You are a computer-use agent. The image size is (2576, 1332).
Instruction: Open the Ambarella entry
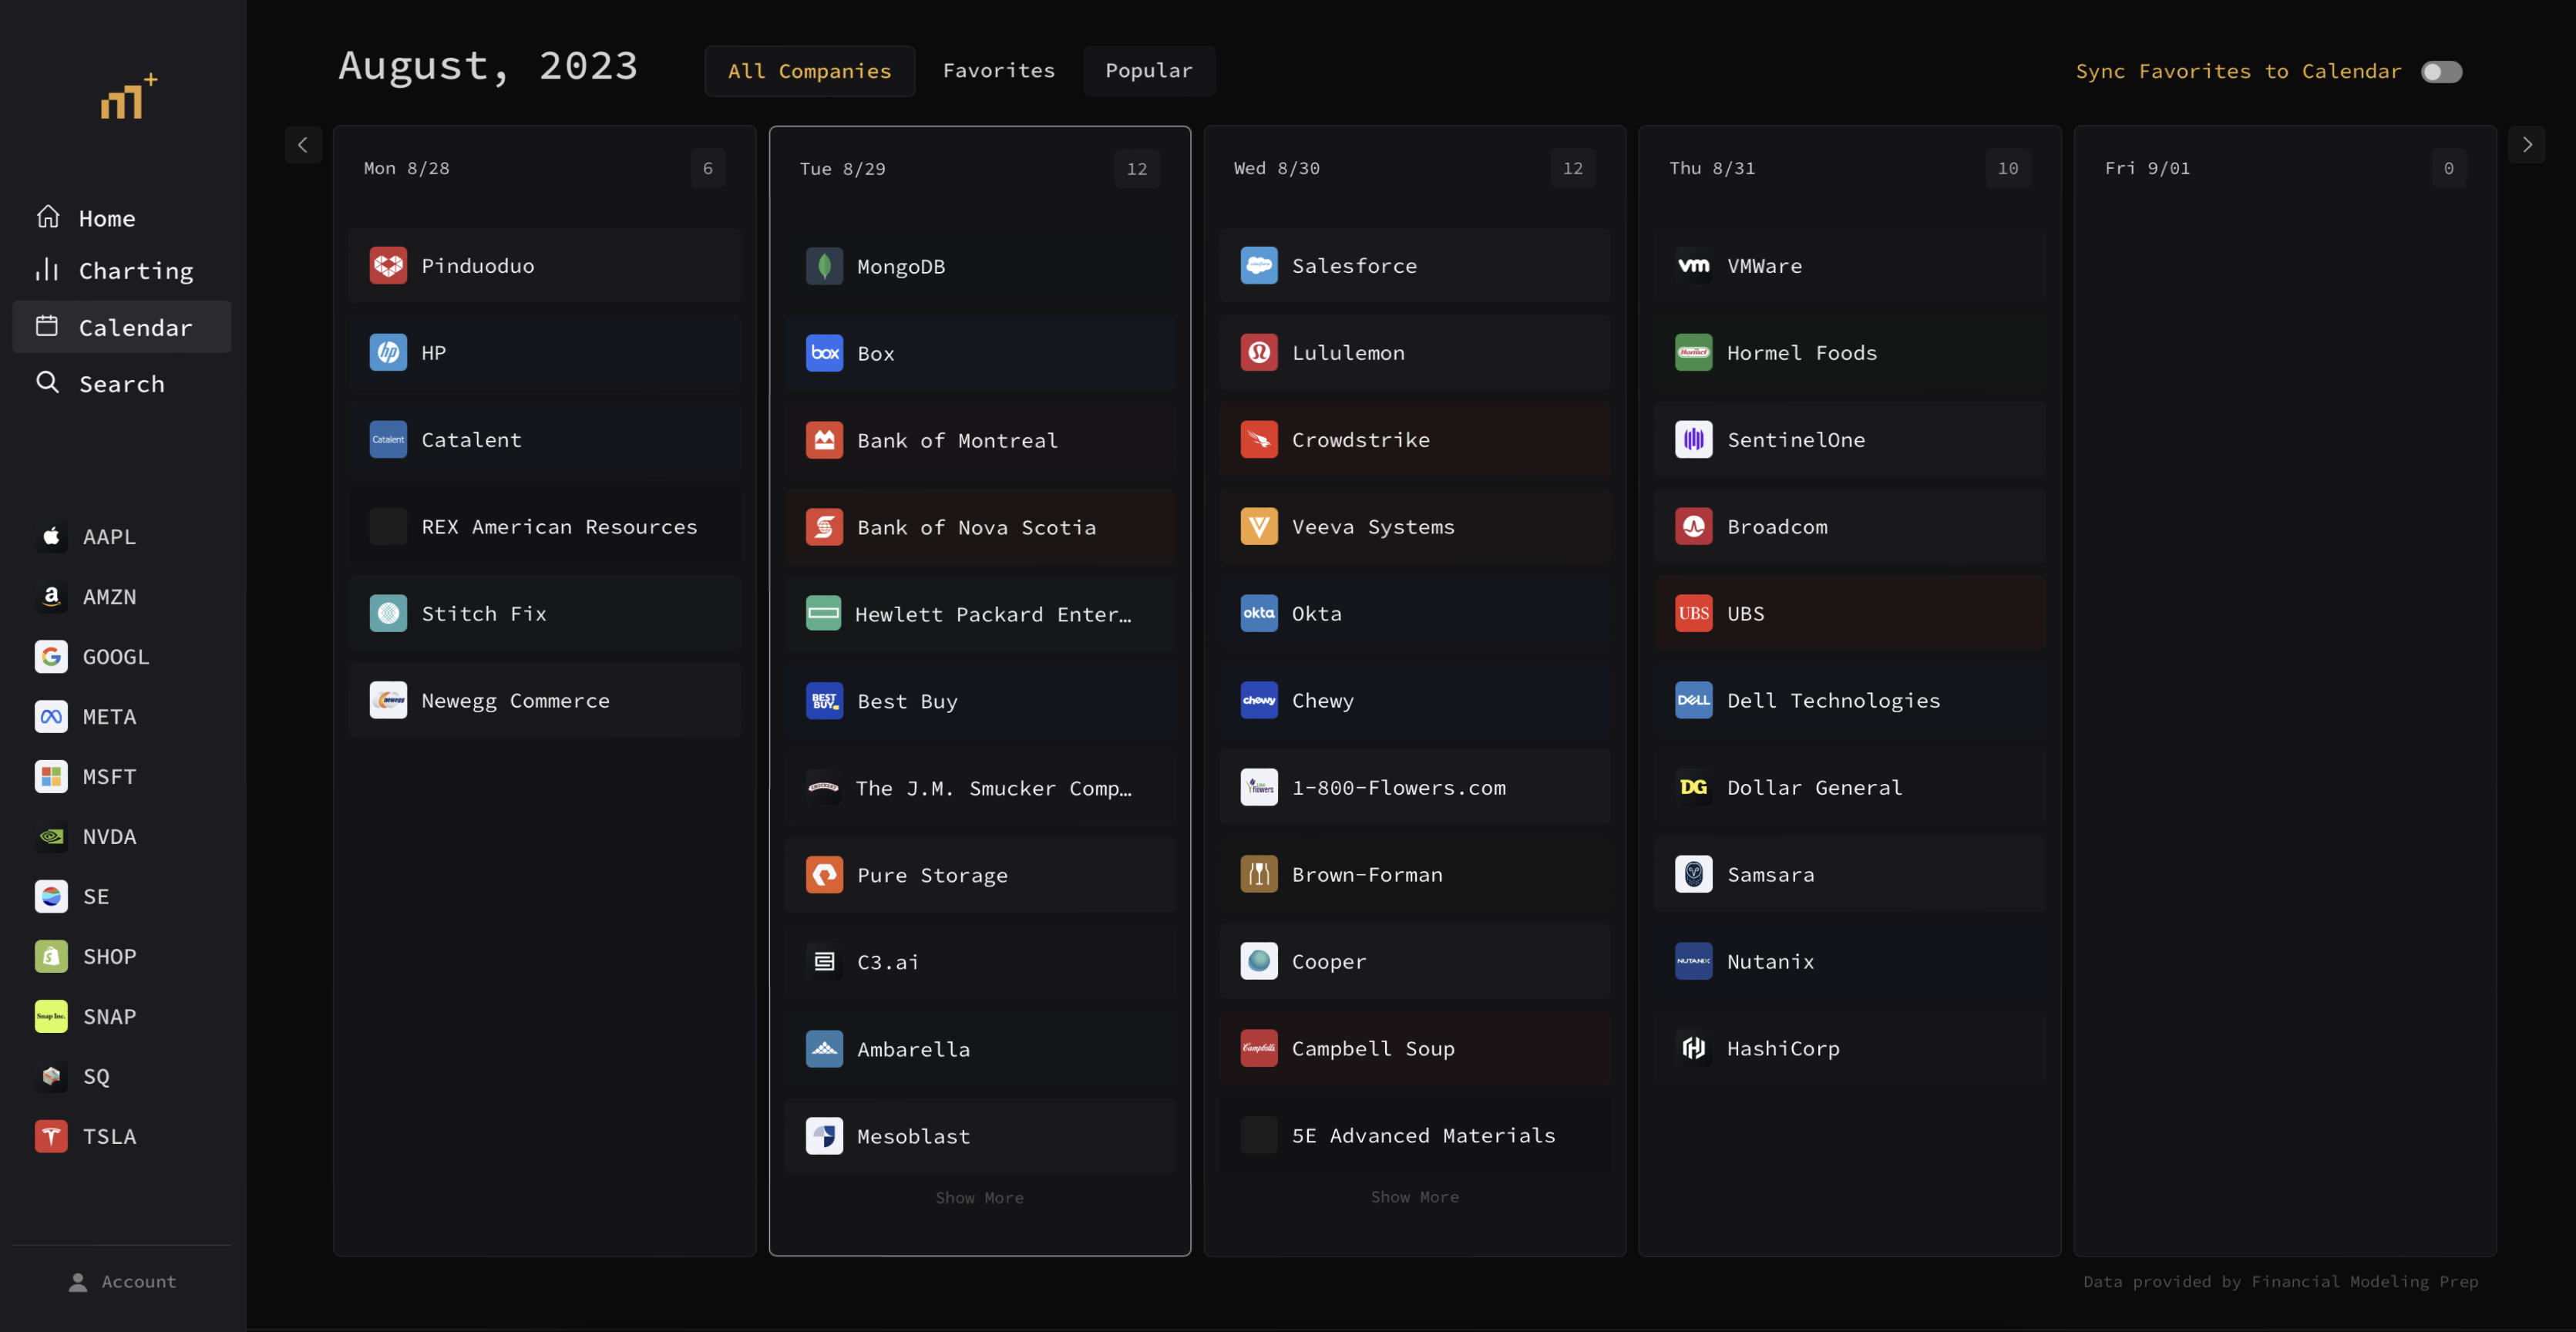pos(979,1050)
